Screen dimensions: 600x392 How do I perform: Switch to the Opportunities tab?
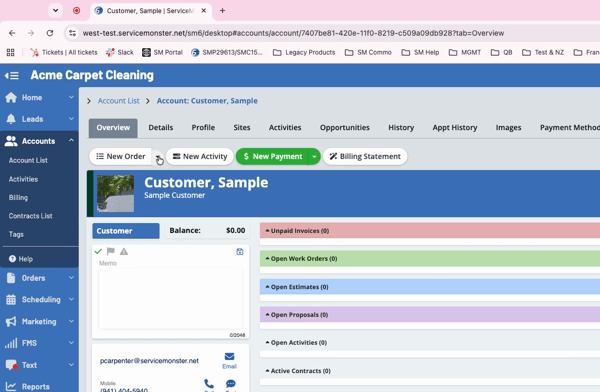coord(345,127)
